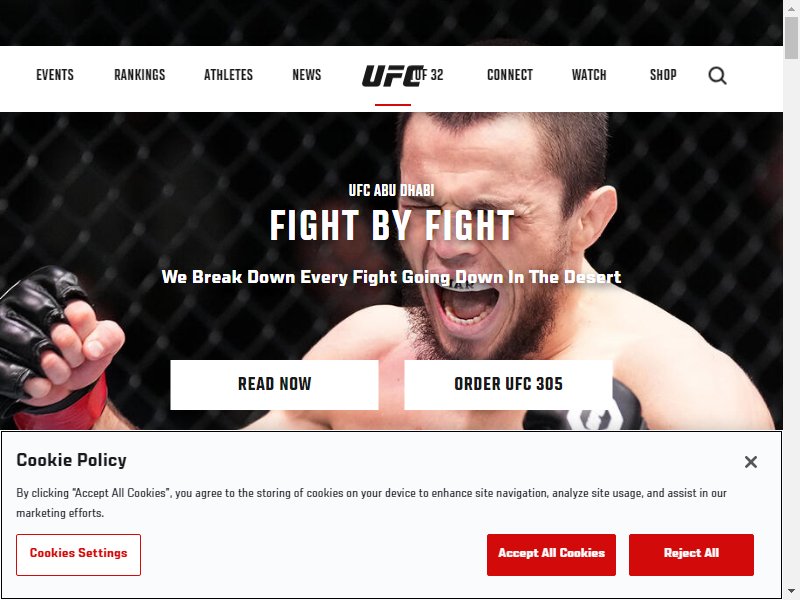This screenshot has height=600, width=800.
Task: Open the Watch navigation item
Action: point(589,75)
